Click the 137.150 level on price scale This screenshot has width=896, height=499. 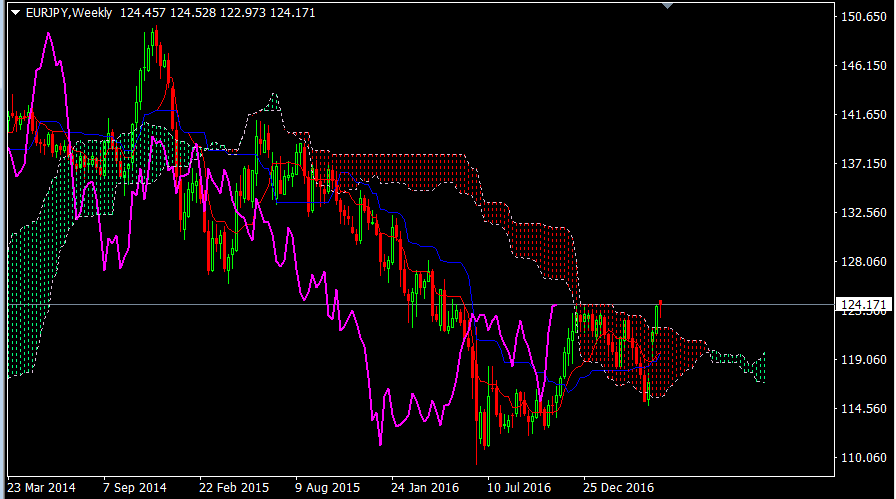point(864,163)
